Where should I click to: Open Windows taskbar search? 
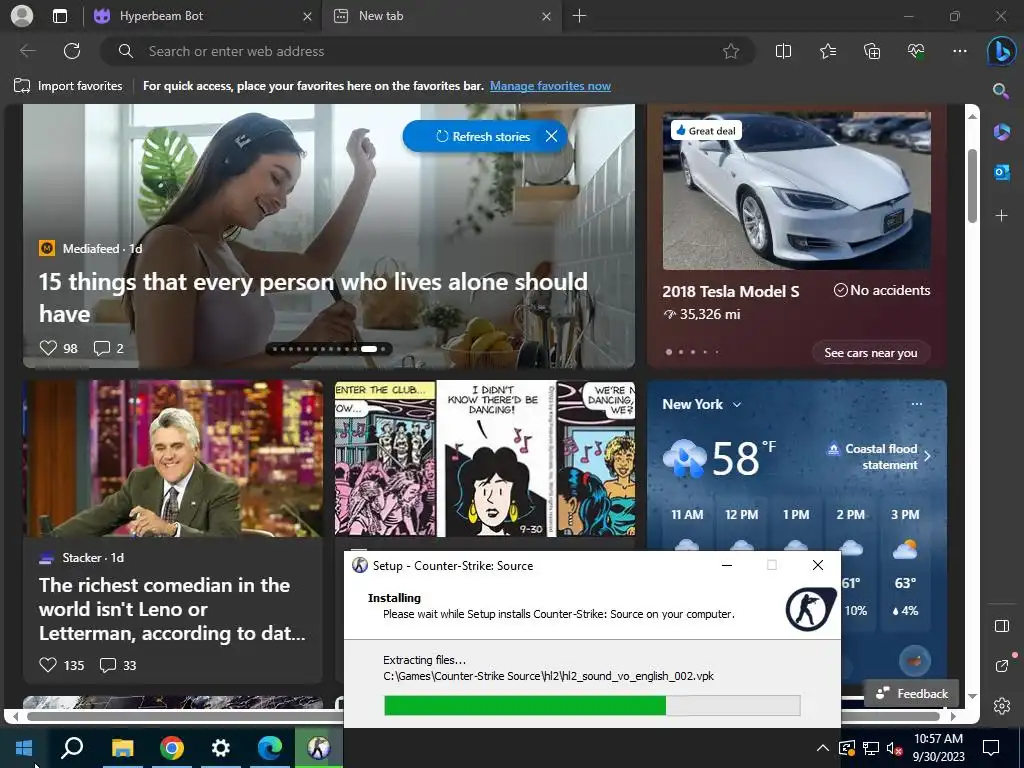pos(72,748)
